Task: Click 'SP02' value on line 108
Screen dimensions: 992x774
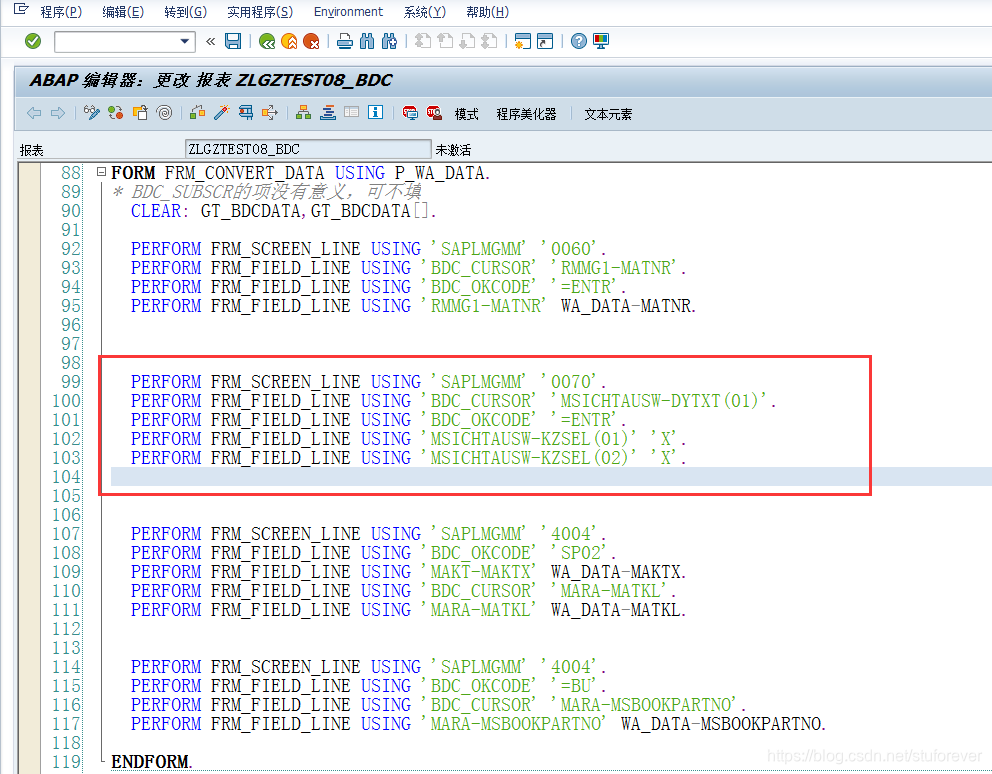Action: (581, 552)
